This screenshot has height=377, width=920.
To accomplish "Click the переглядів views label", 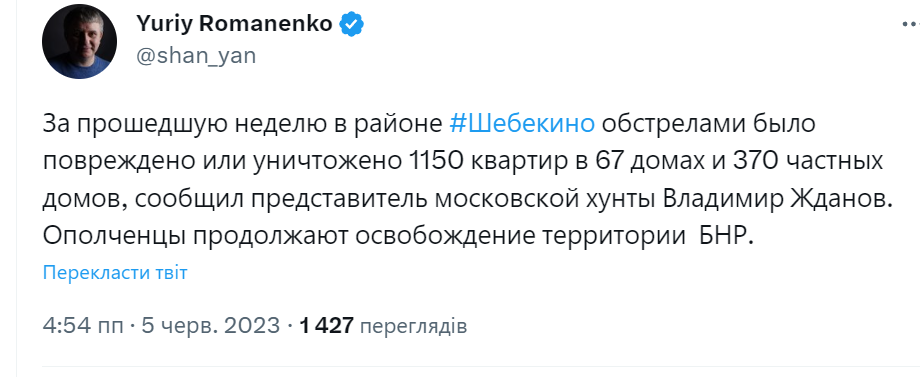I will point(414,326).
